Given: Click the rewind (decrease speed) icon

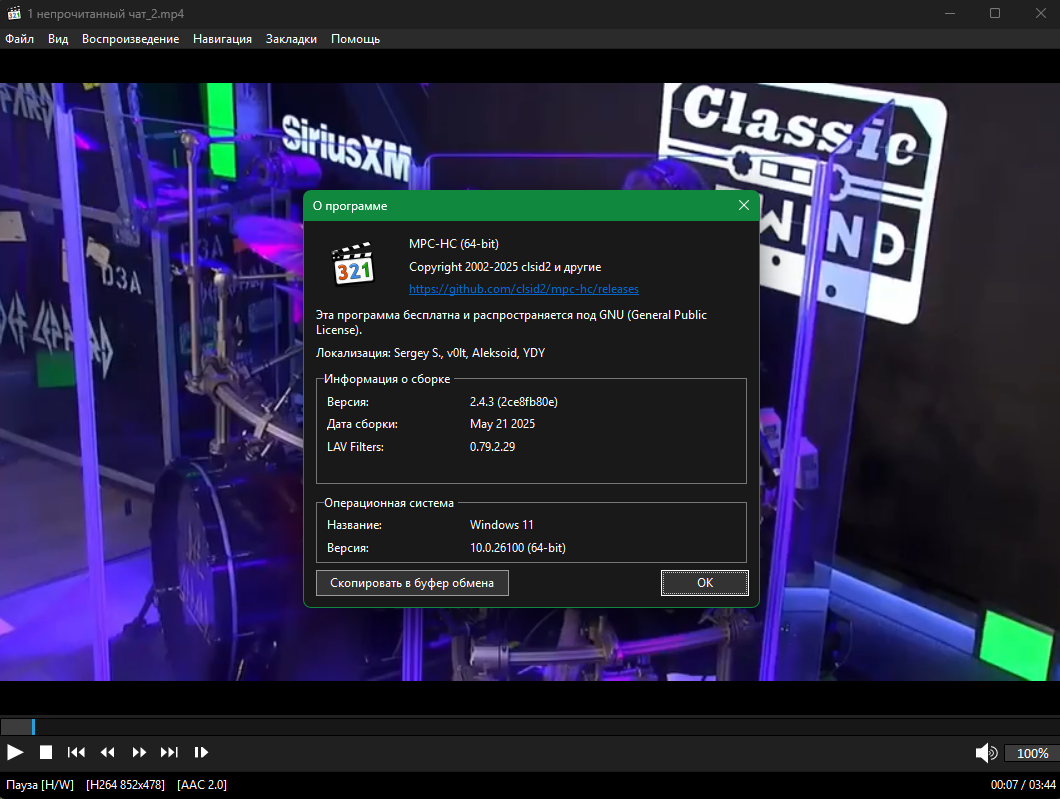Looking at the screenshot, I should [107, 752].
